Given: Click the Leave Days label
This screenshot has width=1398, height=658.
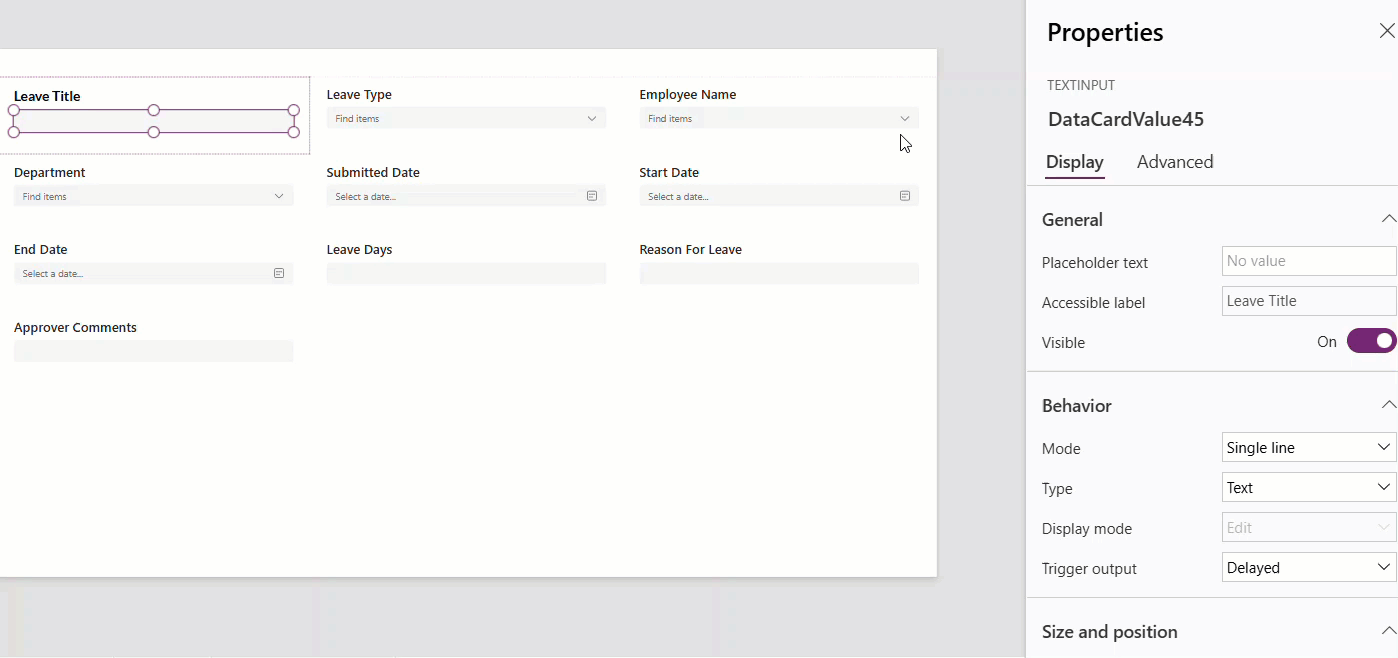Looking at the screenshot, I should click(359, 250).
